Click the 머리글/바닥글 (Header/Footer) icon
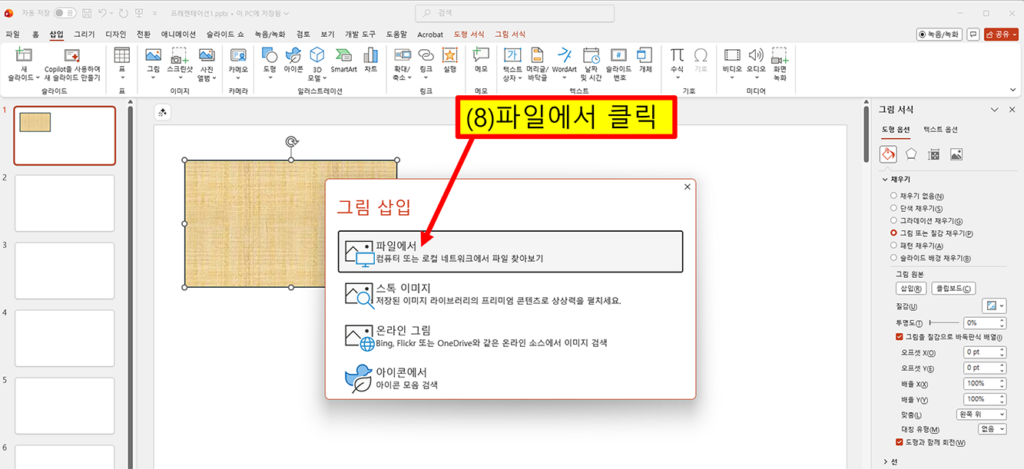This screenshot has height=469, width=1024. [x=537, y=55]
